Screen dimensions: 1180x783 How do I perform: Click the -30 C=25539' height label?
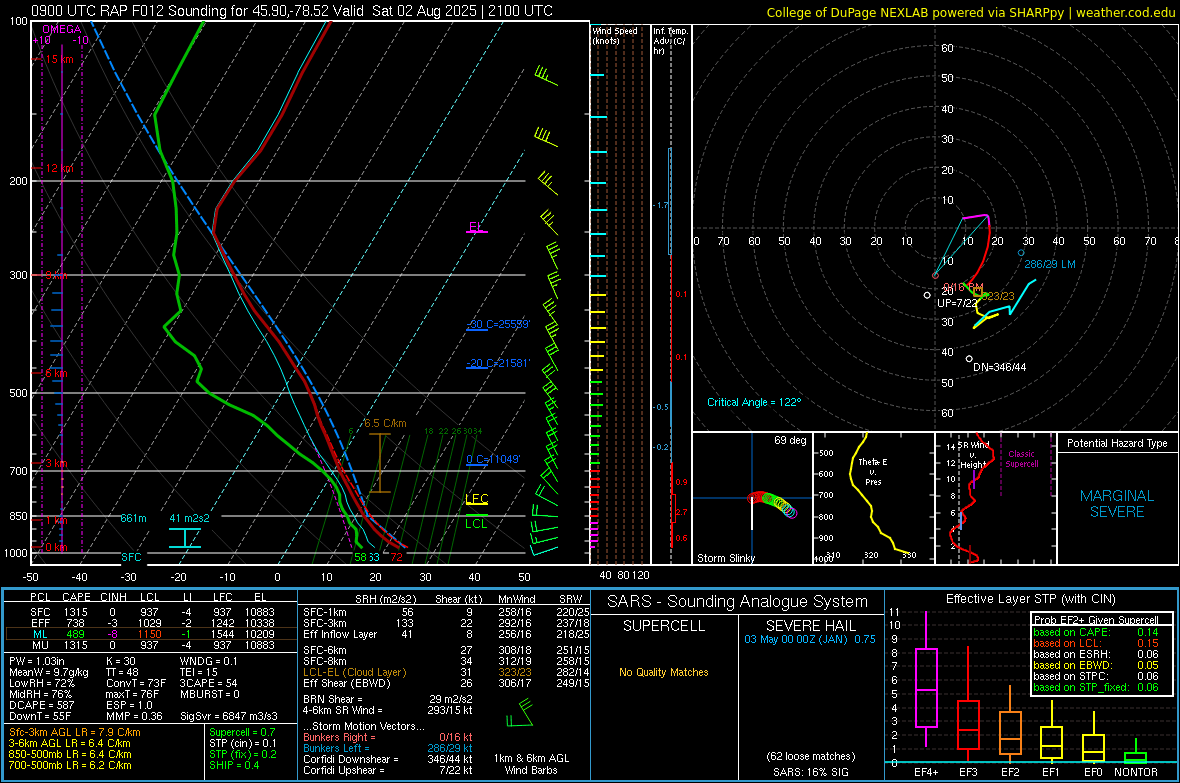tap(497, 324)
